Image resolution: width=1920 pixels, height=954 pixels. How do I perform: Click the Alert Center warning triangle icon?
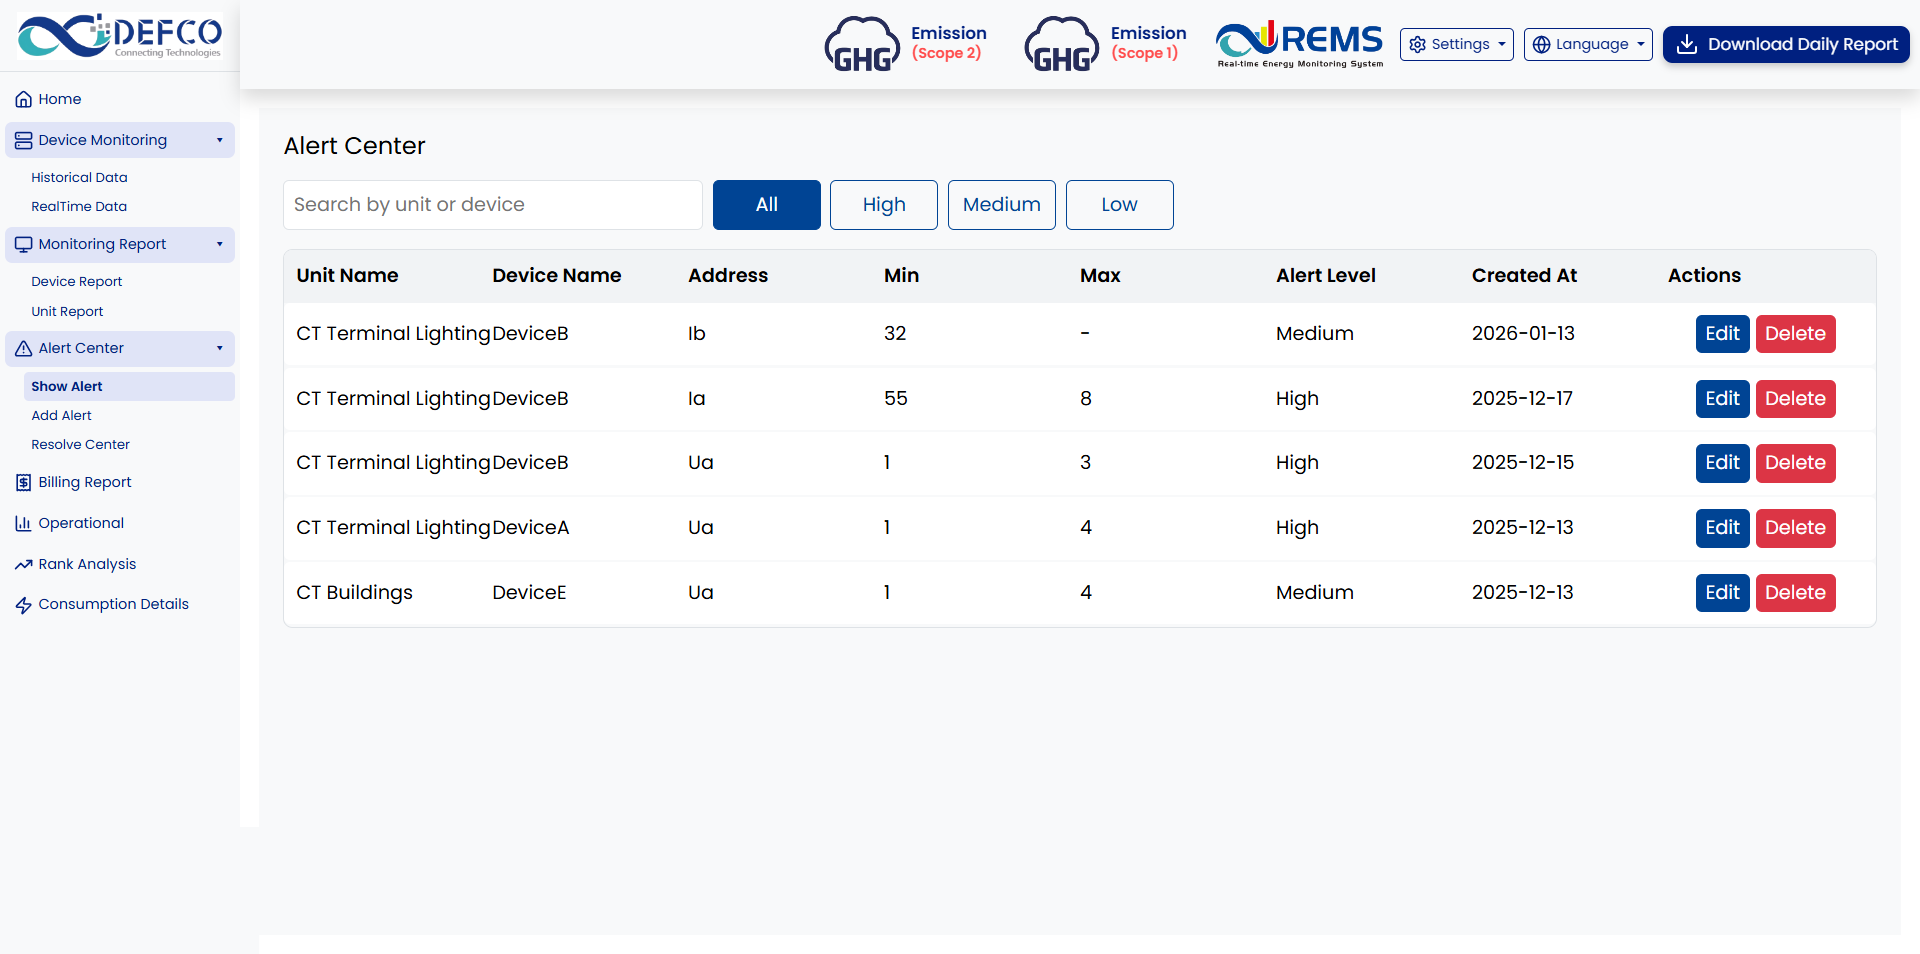click(x=23, y=348)
